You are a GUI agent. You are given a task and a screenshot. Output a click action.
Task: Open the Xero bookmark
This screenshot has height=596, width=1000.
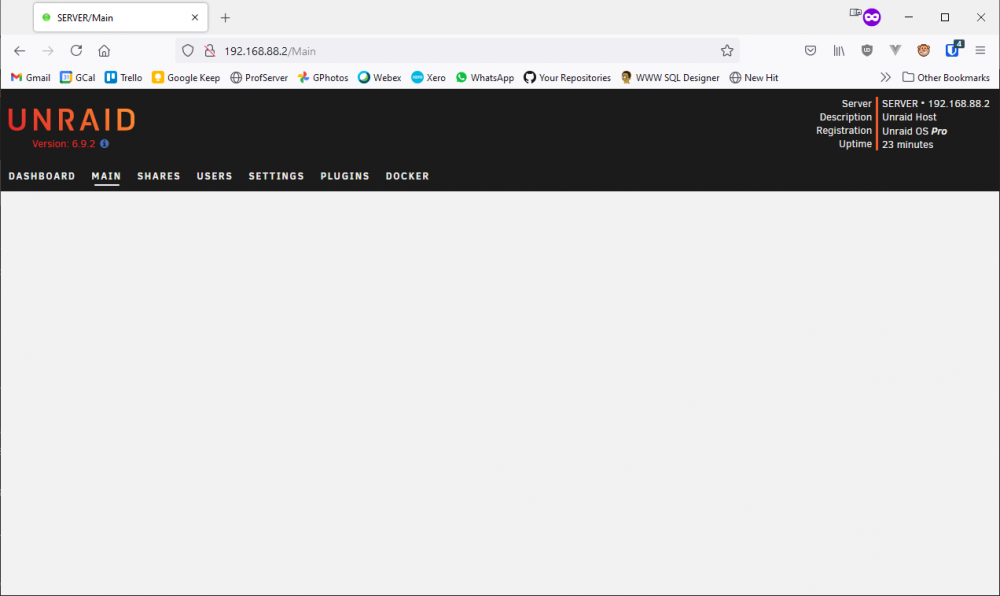tap(429, 78)
